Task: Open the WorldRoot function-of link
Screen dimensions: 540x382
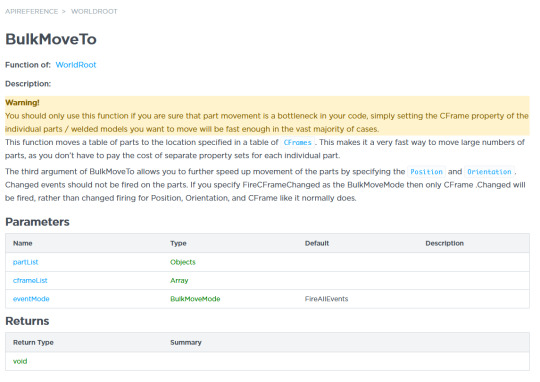Action: pos(76,65)
